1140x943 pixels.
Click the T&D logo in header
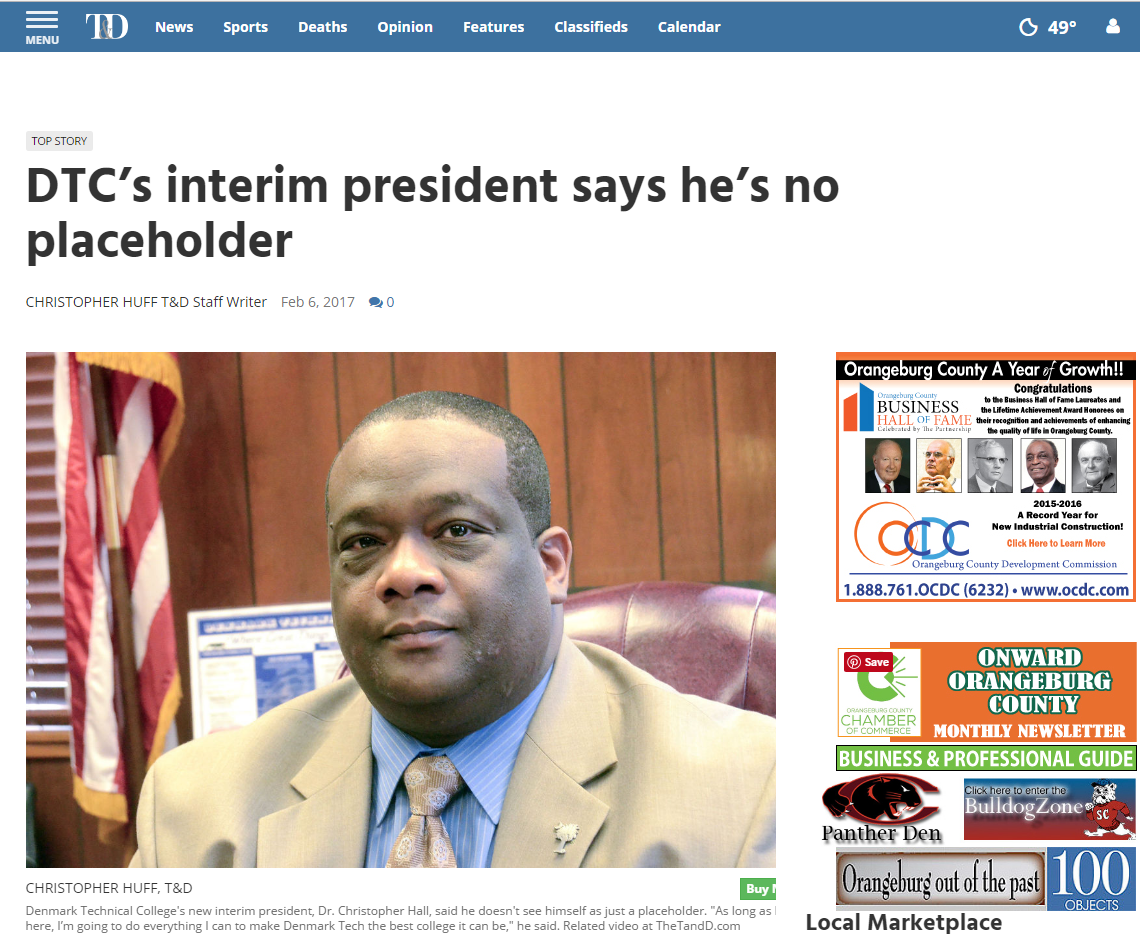coord(107,27)
